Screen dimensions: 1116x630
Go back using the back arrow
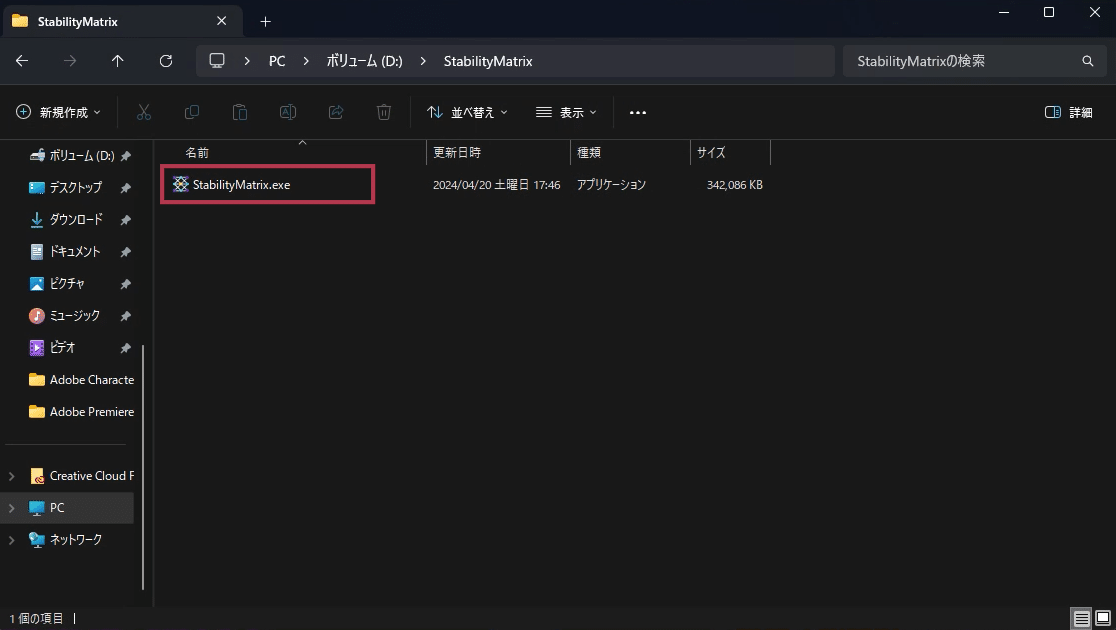(22, 61)
